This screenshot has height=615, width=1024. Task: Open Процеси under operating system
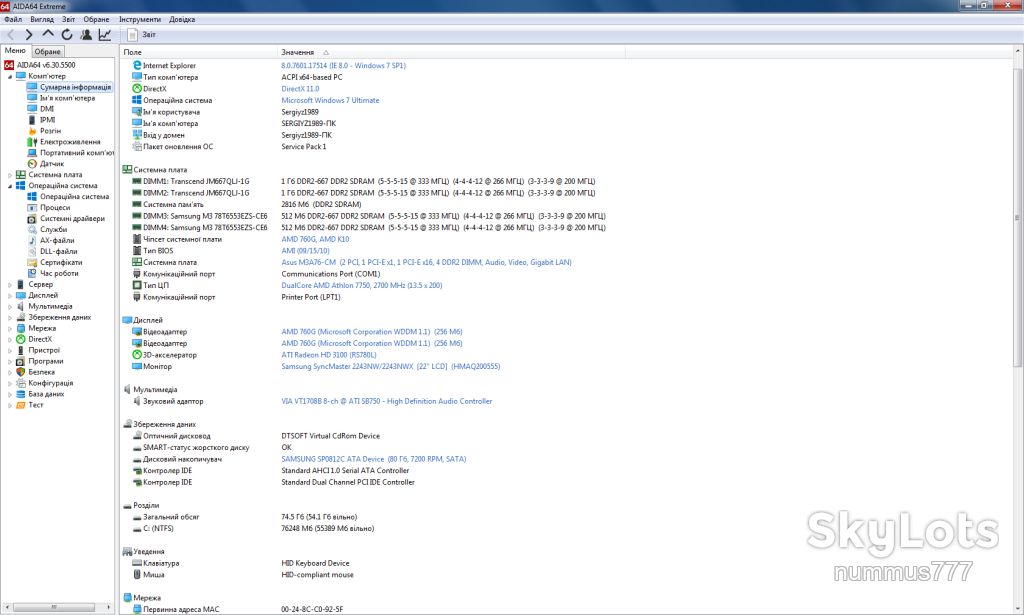point(55,208)
